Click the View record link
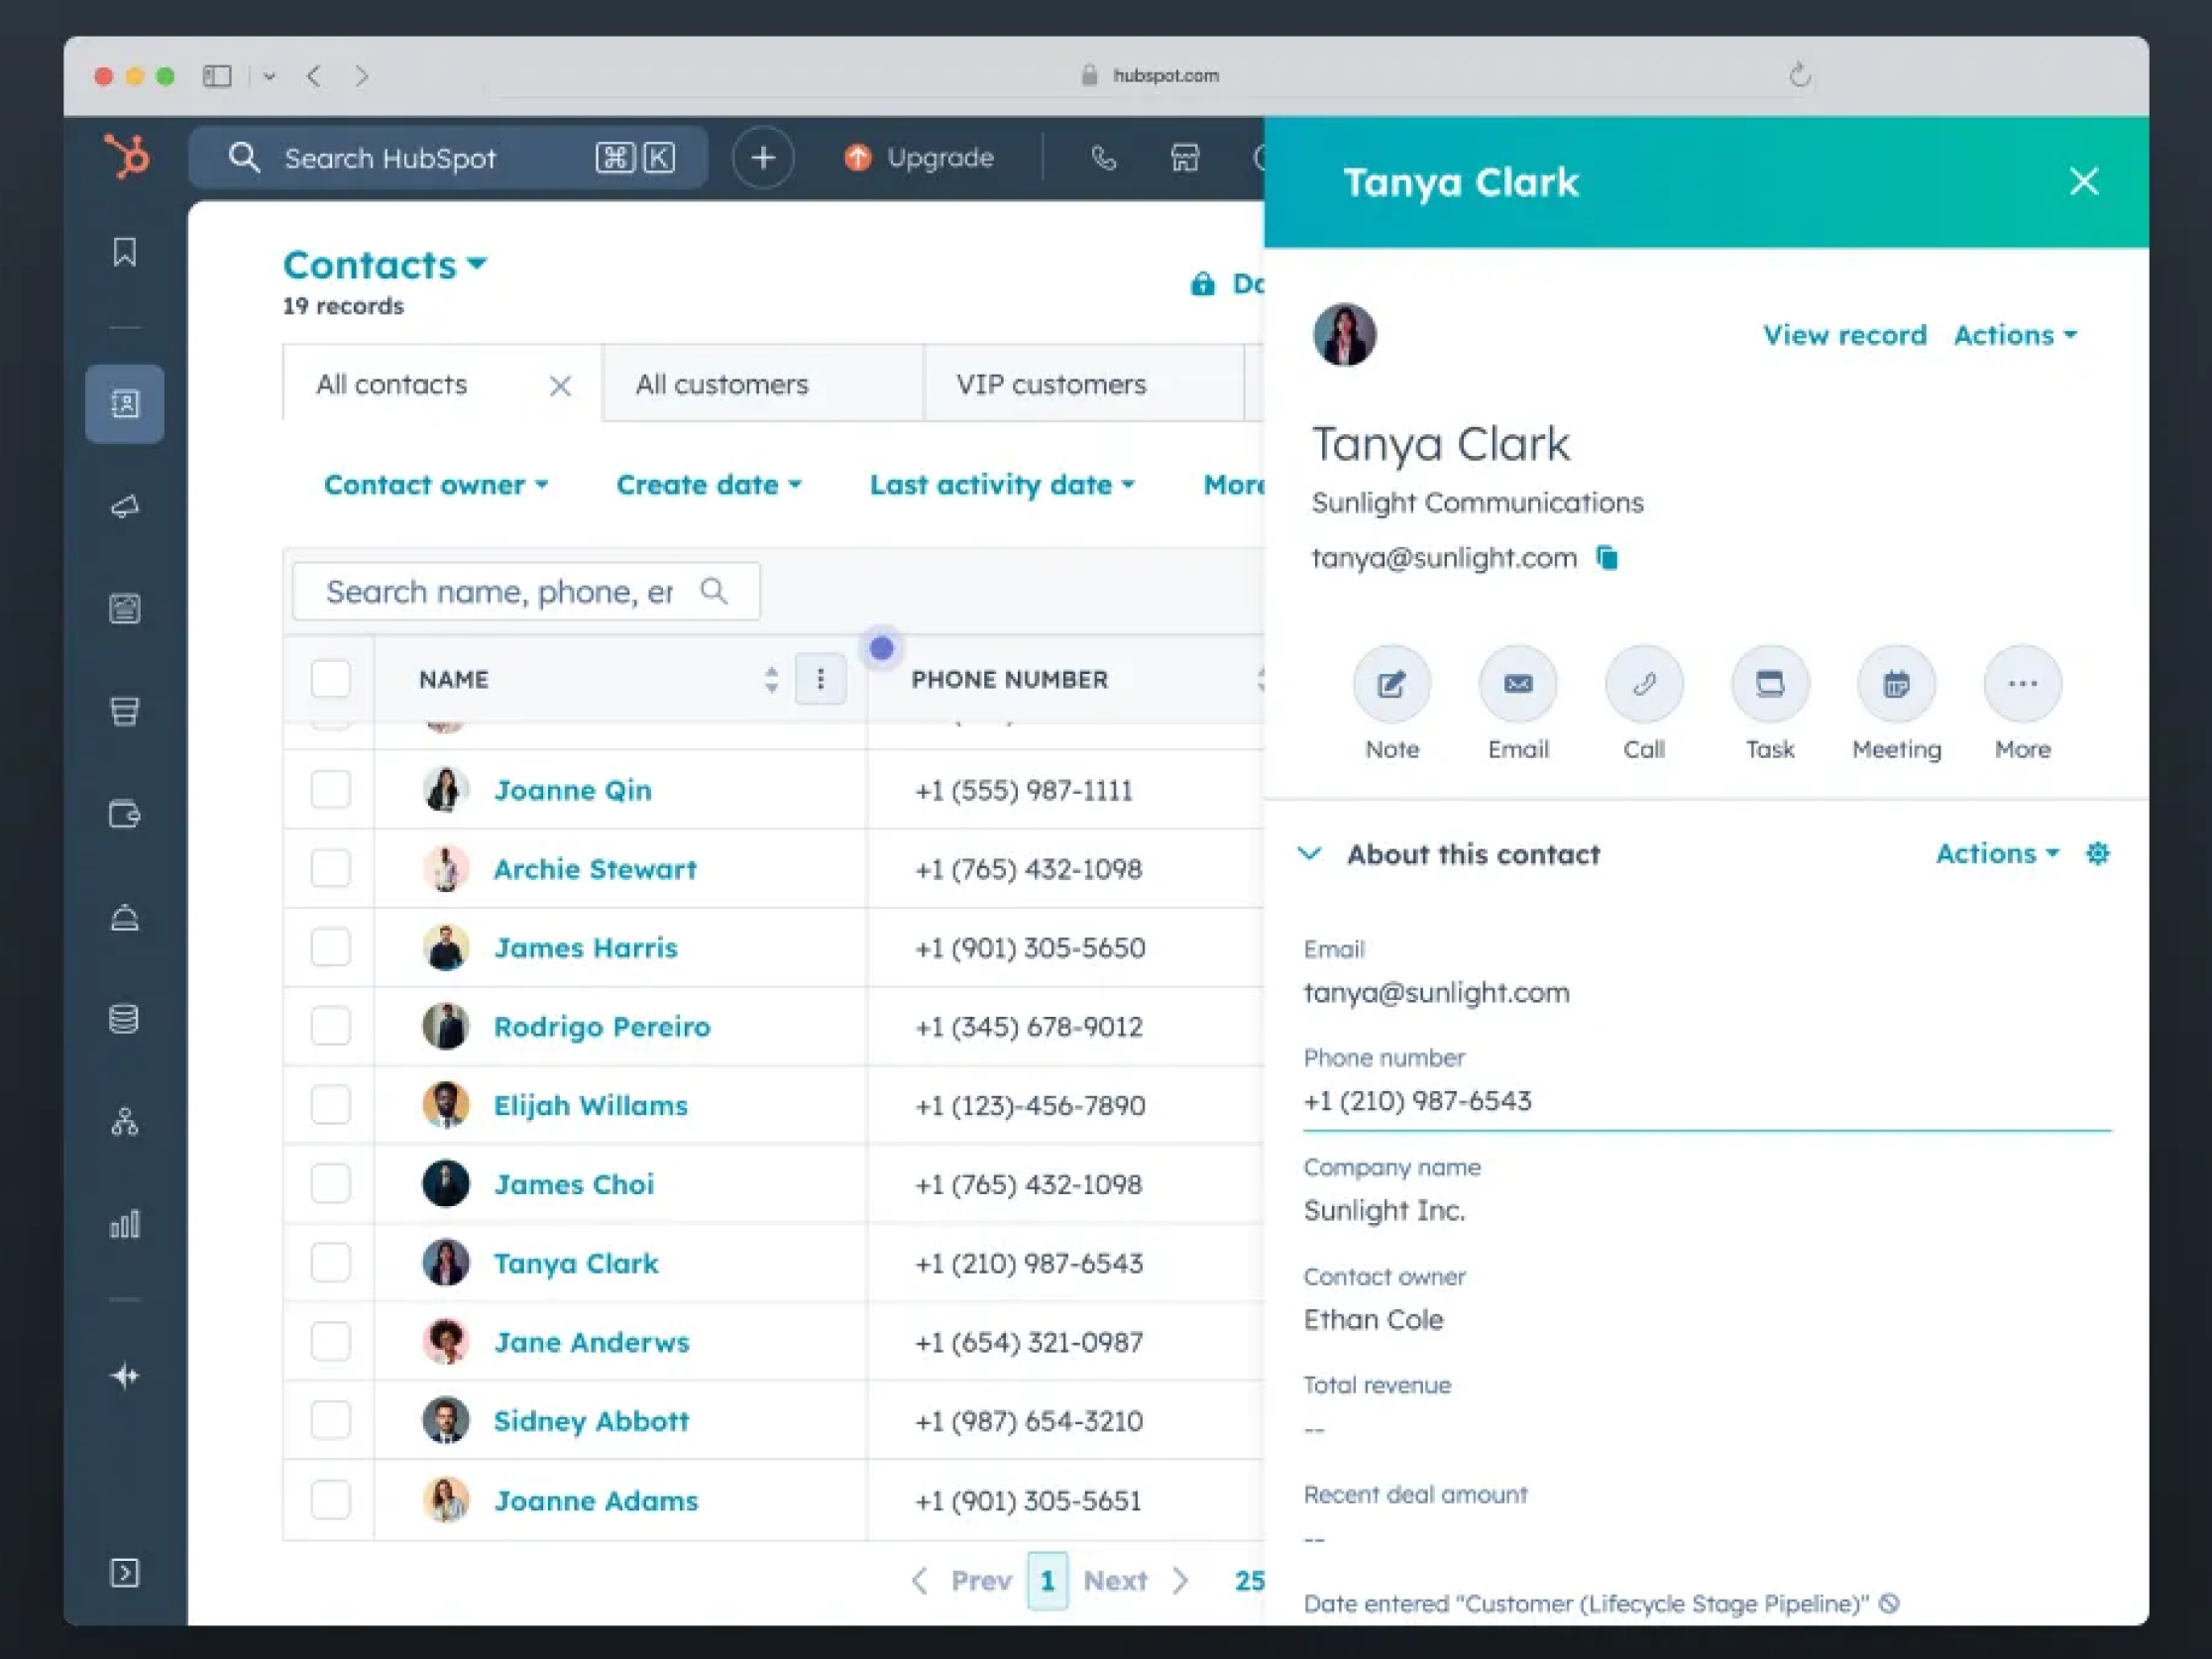 tap(1845, 335)
